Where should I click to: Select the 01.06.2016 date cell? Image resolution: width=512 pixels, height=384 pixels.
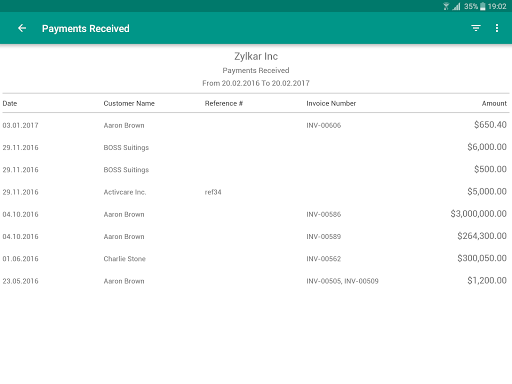tap(20, 259)
